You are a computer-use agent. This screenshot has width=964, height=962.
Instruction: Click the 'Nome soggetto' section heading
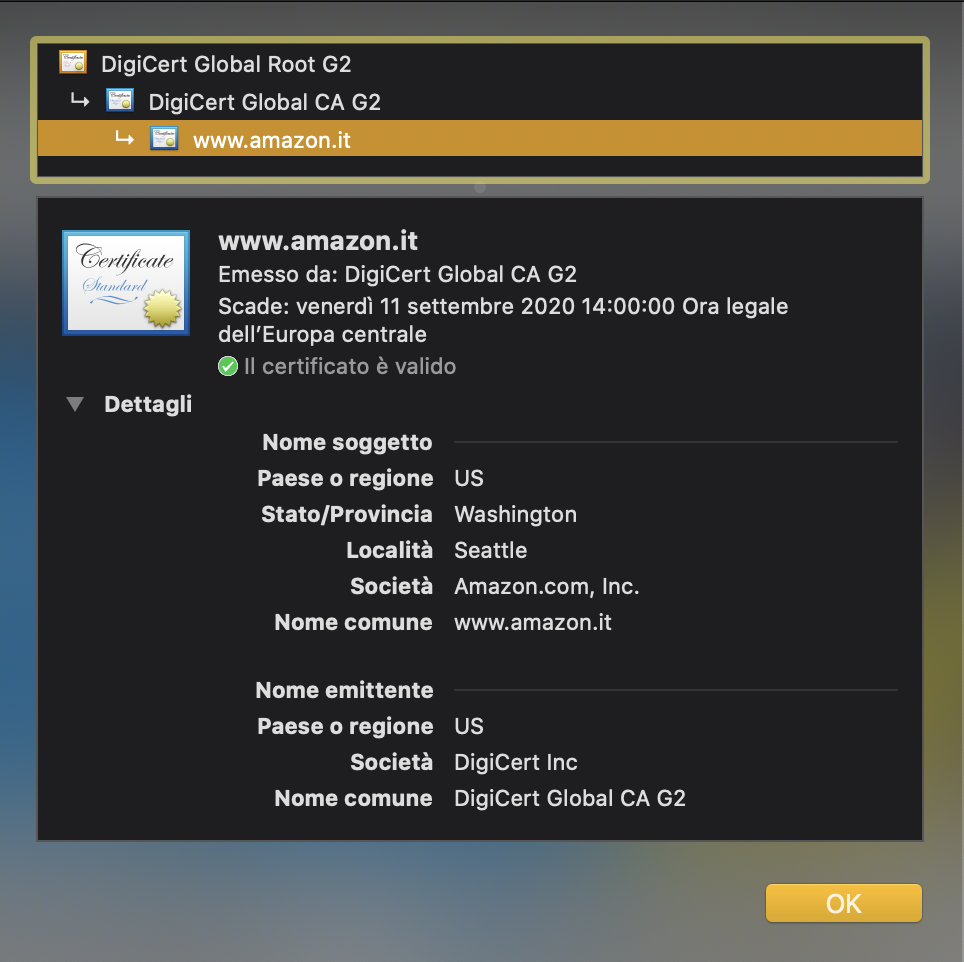[347, 442]
